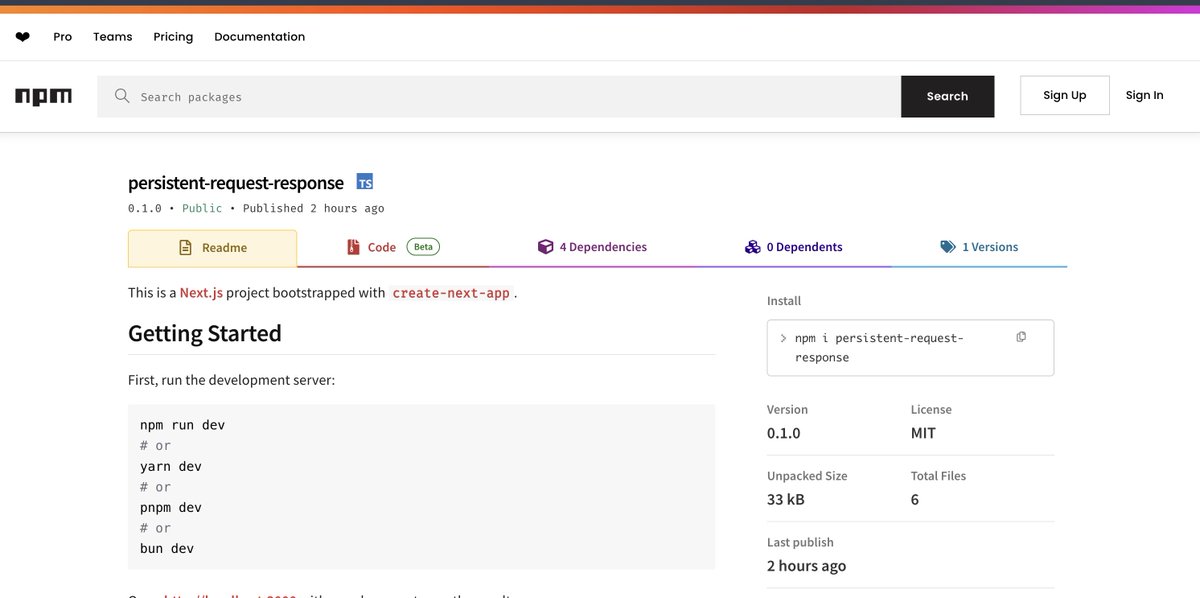The height and width of the screenshot is (598, 1200).
Task: Click the package title persistent-request-response
Action: tap(236, 182)
